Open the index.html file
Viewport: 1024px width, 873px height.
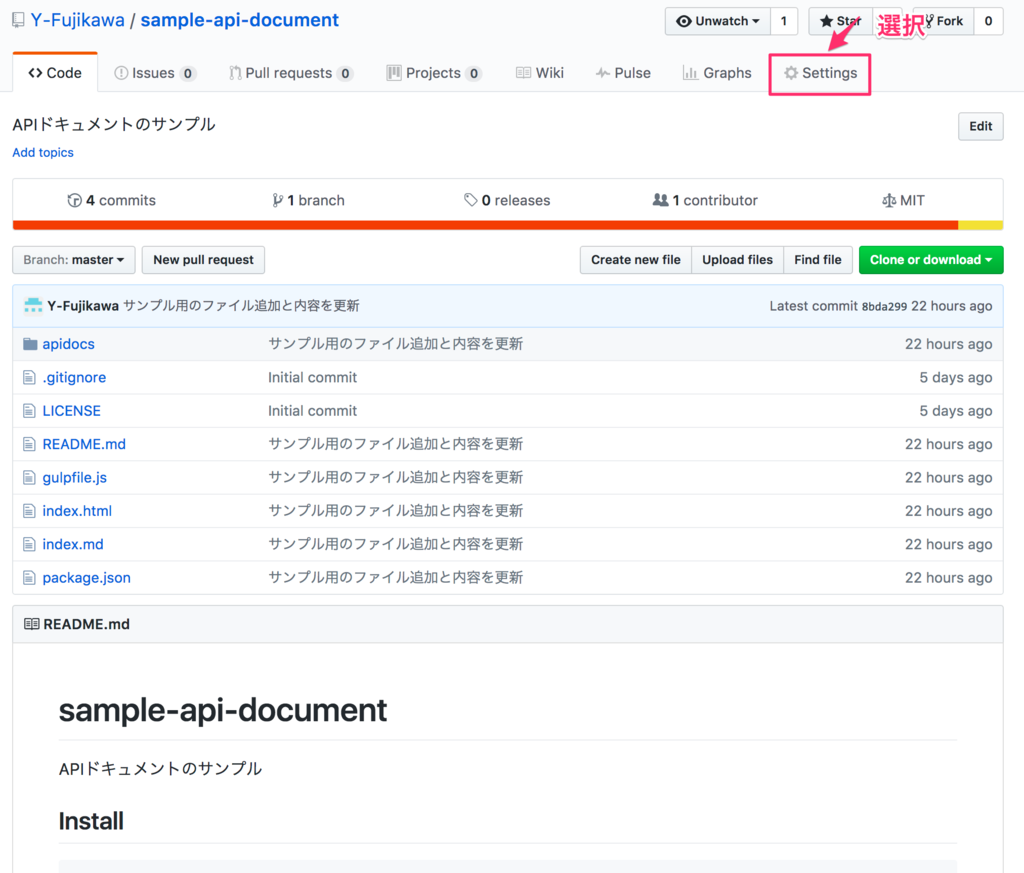tap(77, 511)
